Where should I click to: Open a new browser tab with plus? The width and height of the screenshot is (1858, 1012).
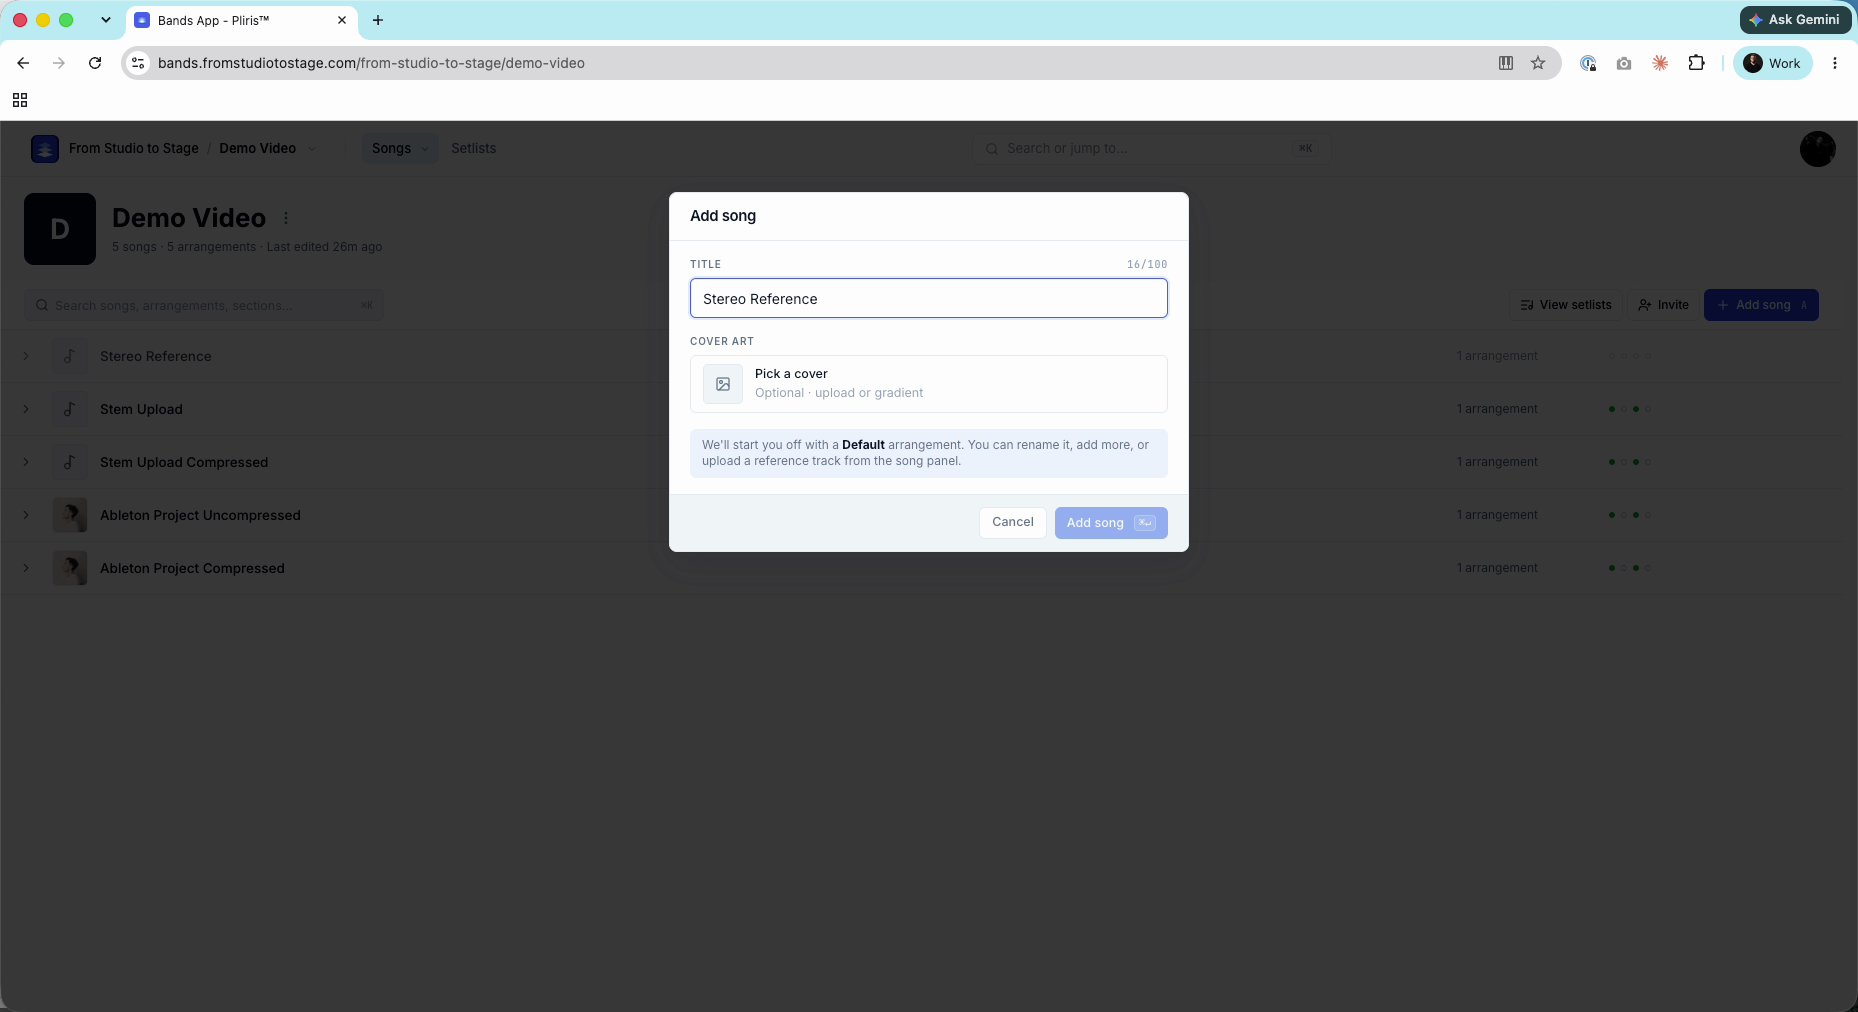(378, 20)
